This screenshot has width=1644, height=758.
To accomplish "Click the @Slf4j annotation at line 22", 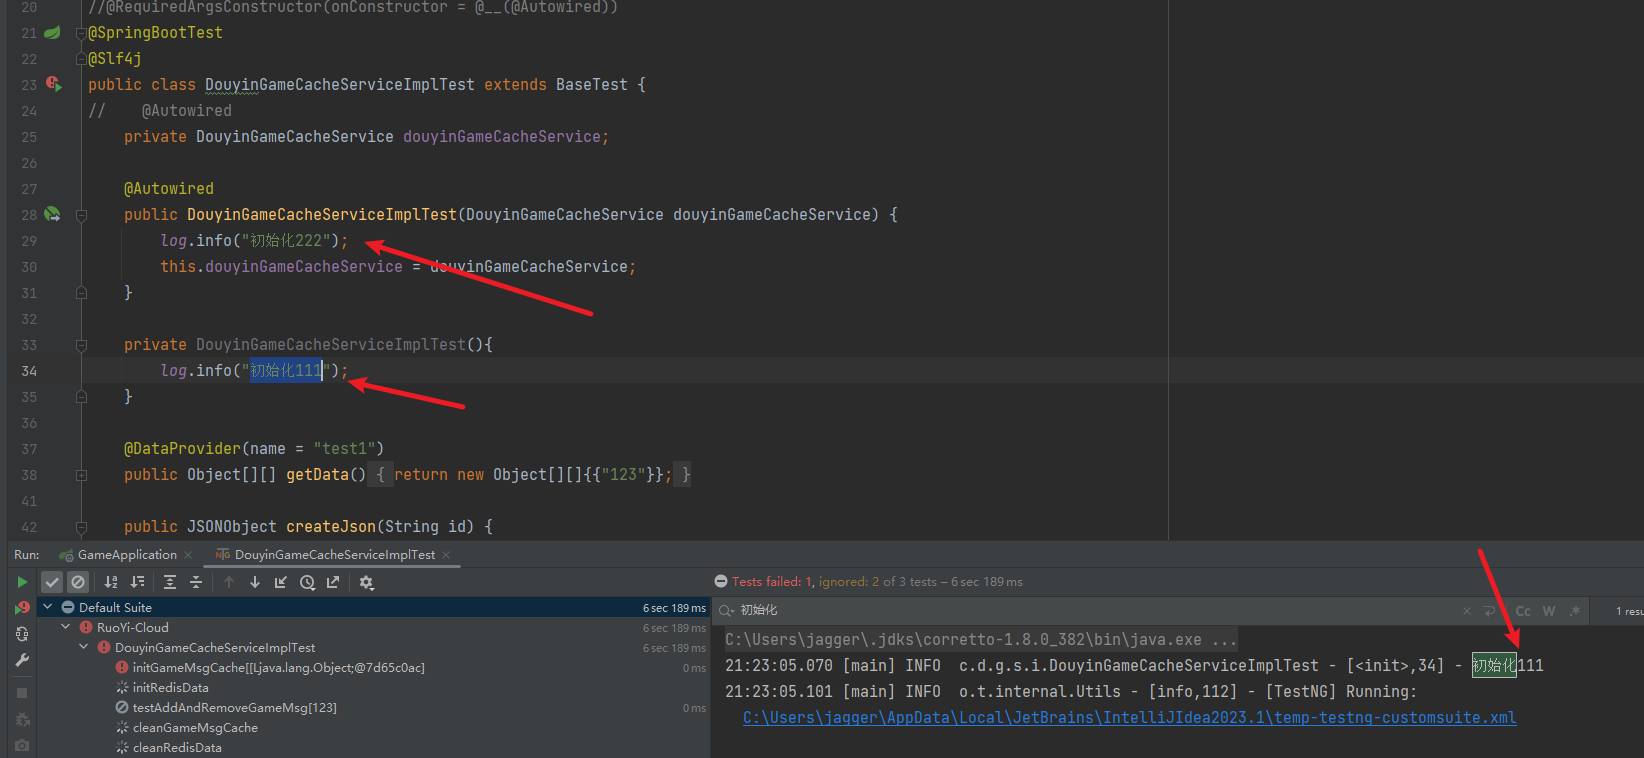I will pos(115,59).
